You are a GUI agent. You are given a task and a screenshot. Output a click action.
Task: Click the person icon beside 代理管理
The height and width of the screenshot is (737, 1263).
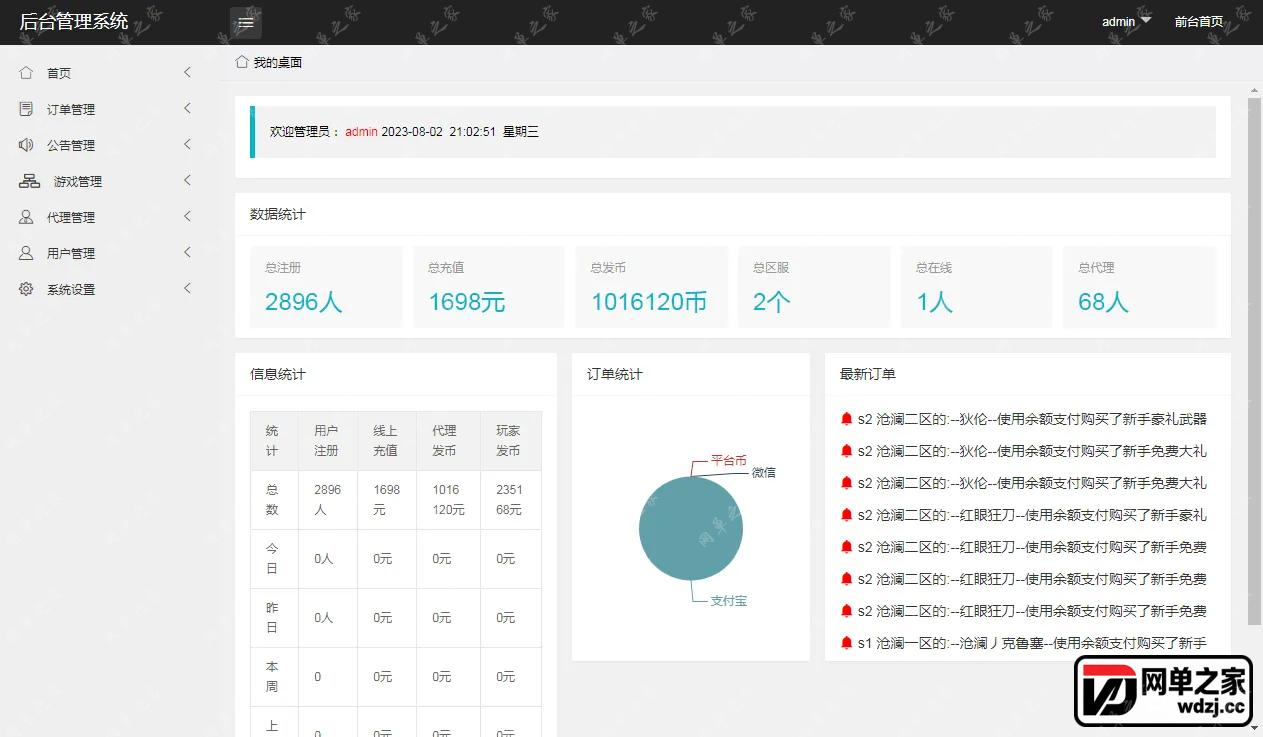tap(26, 217)
